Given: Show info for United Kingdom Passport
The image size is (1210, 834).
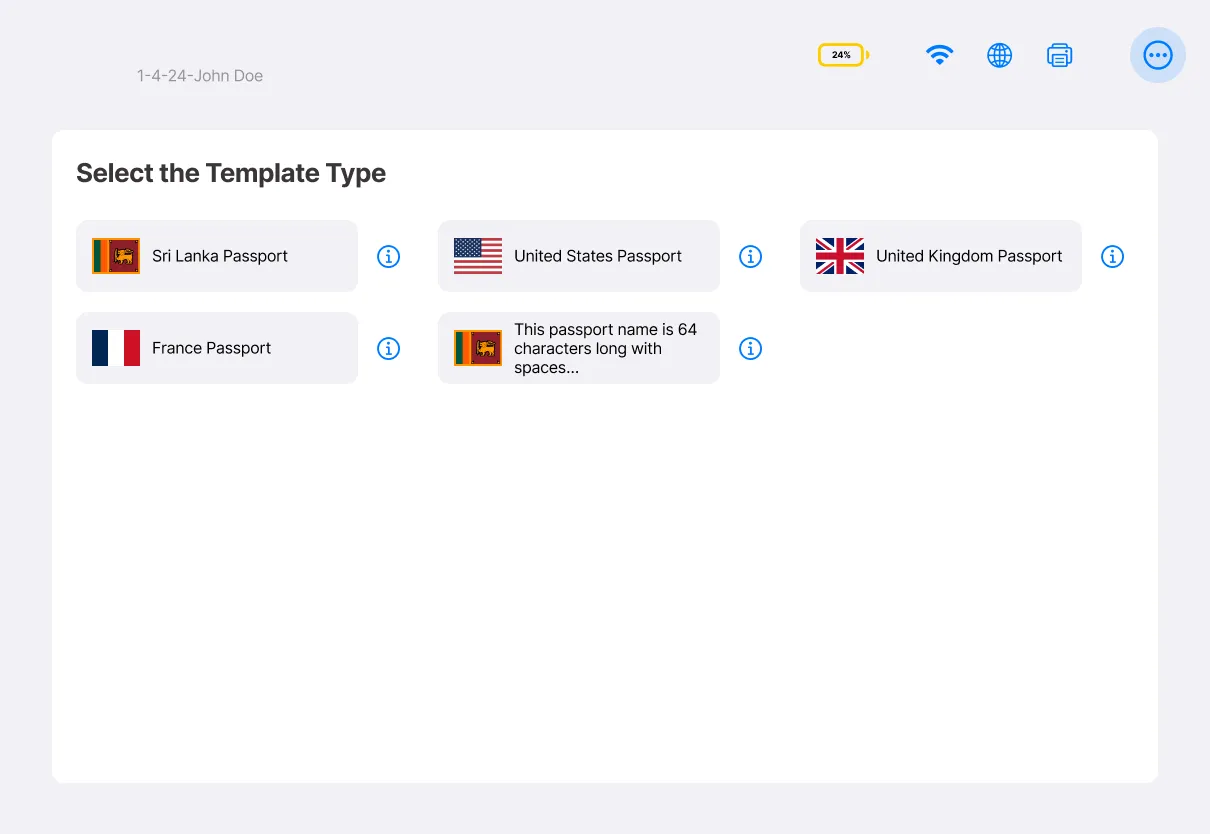Looking at the screenshot, I should [x=1112, y=256].
